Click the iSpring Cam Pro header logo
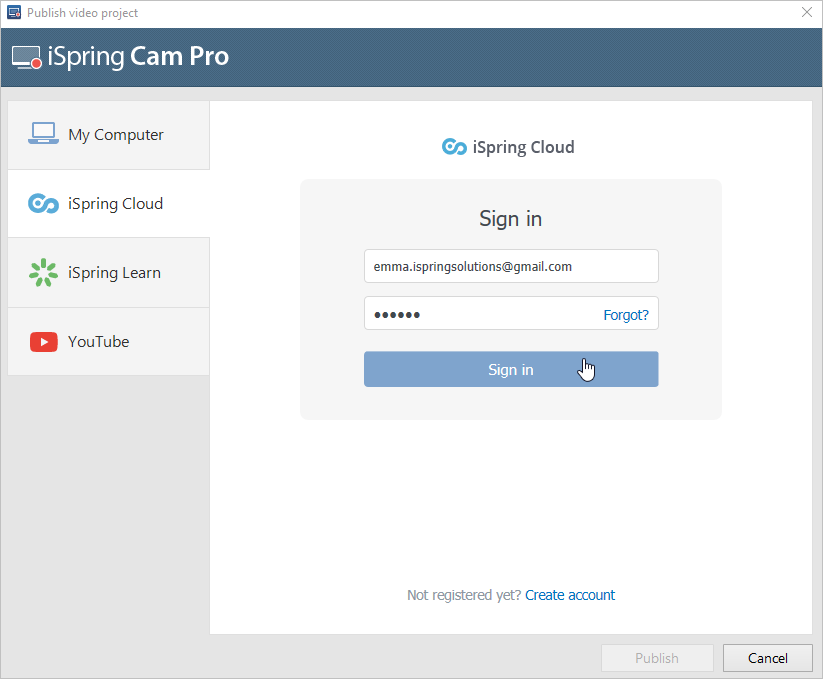 click(x=120, y=57)
